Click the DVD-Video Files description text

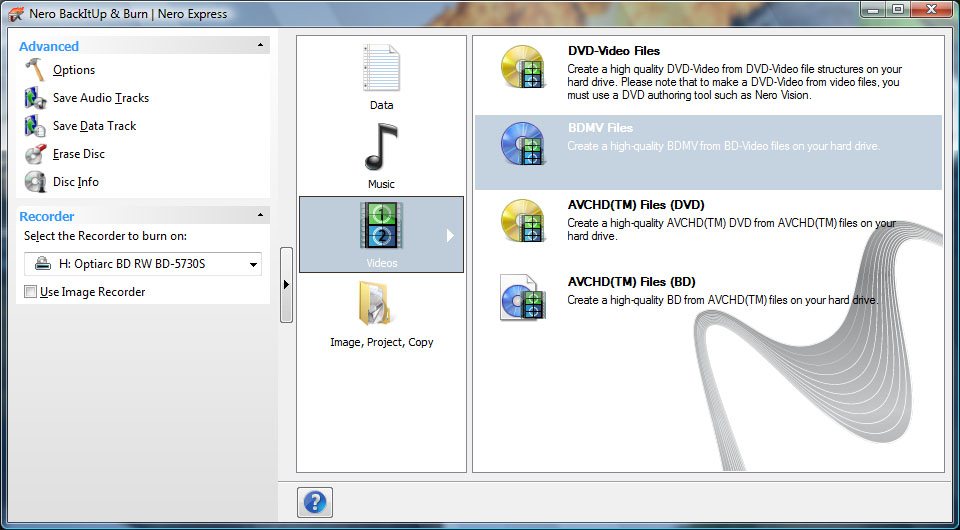[x=735, y=82]
